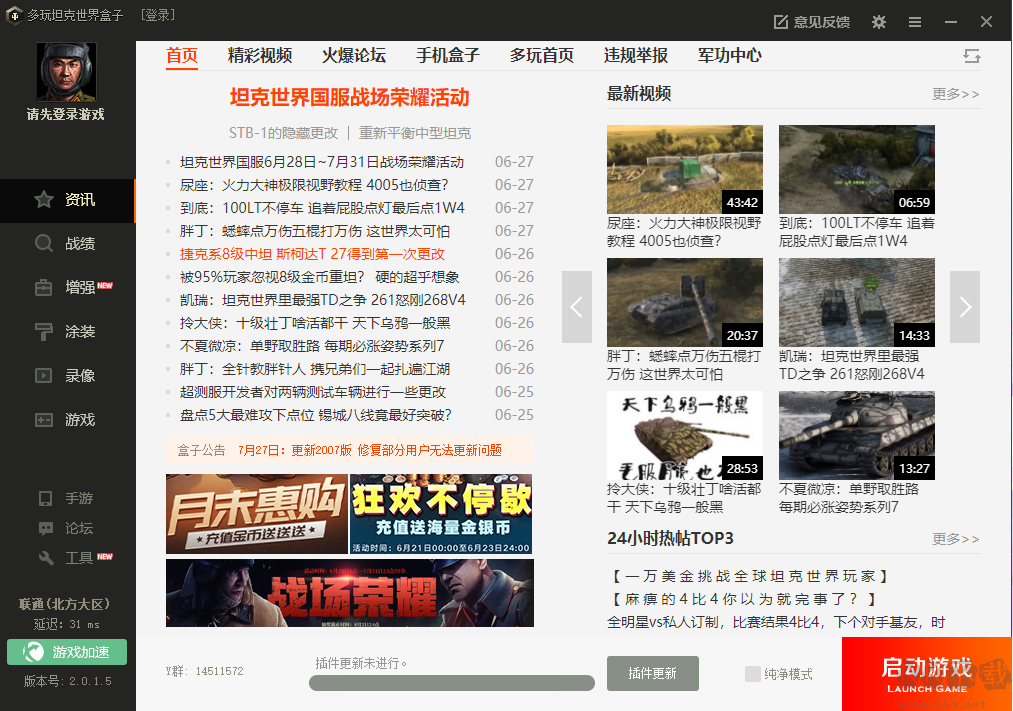Open the 游戏 gamepad icon section
The image size is (1013, 711).
pyautogui.click(x=67, y=420)
